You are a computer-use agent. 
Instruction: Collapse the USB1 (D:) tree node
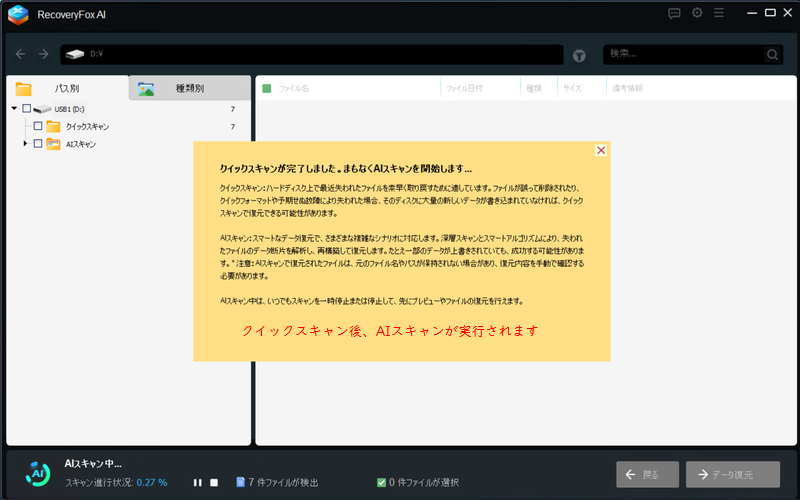(14, 108)
